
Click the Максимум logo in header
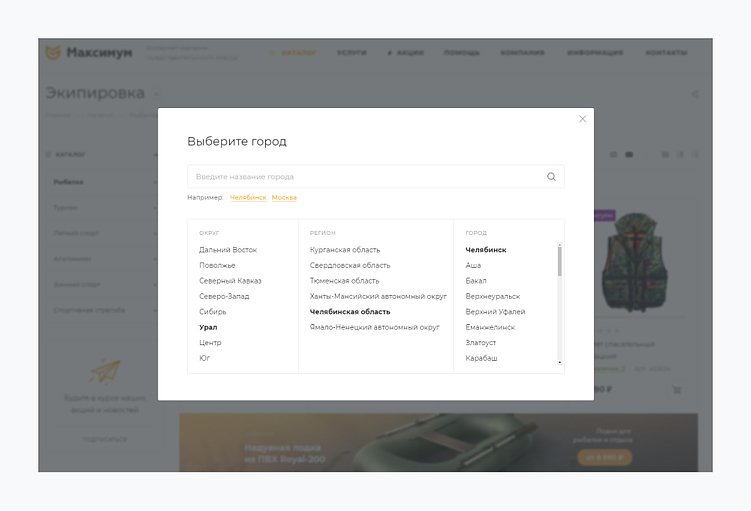click(x=89, y=52)
